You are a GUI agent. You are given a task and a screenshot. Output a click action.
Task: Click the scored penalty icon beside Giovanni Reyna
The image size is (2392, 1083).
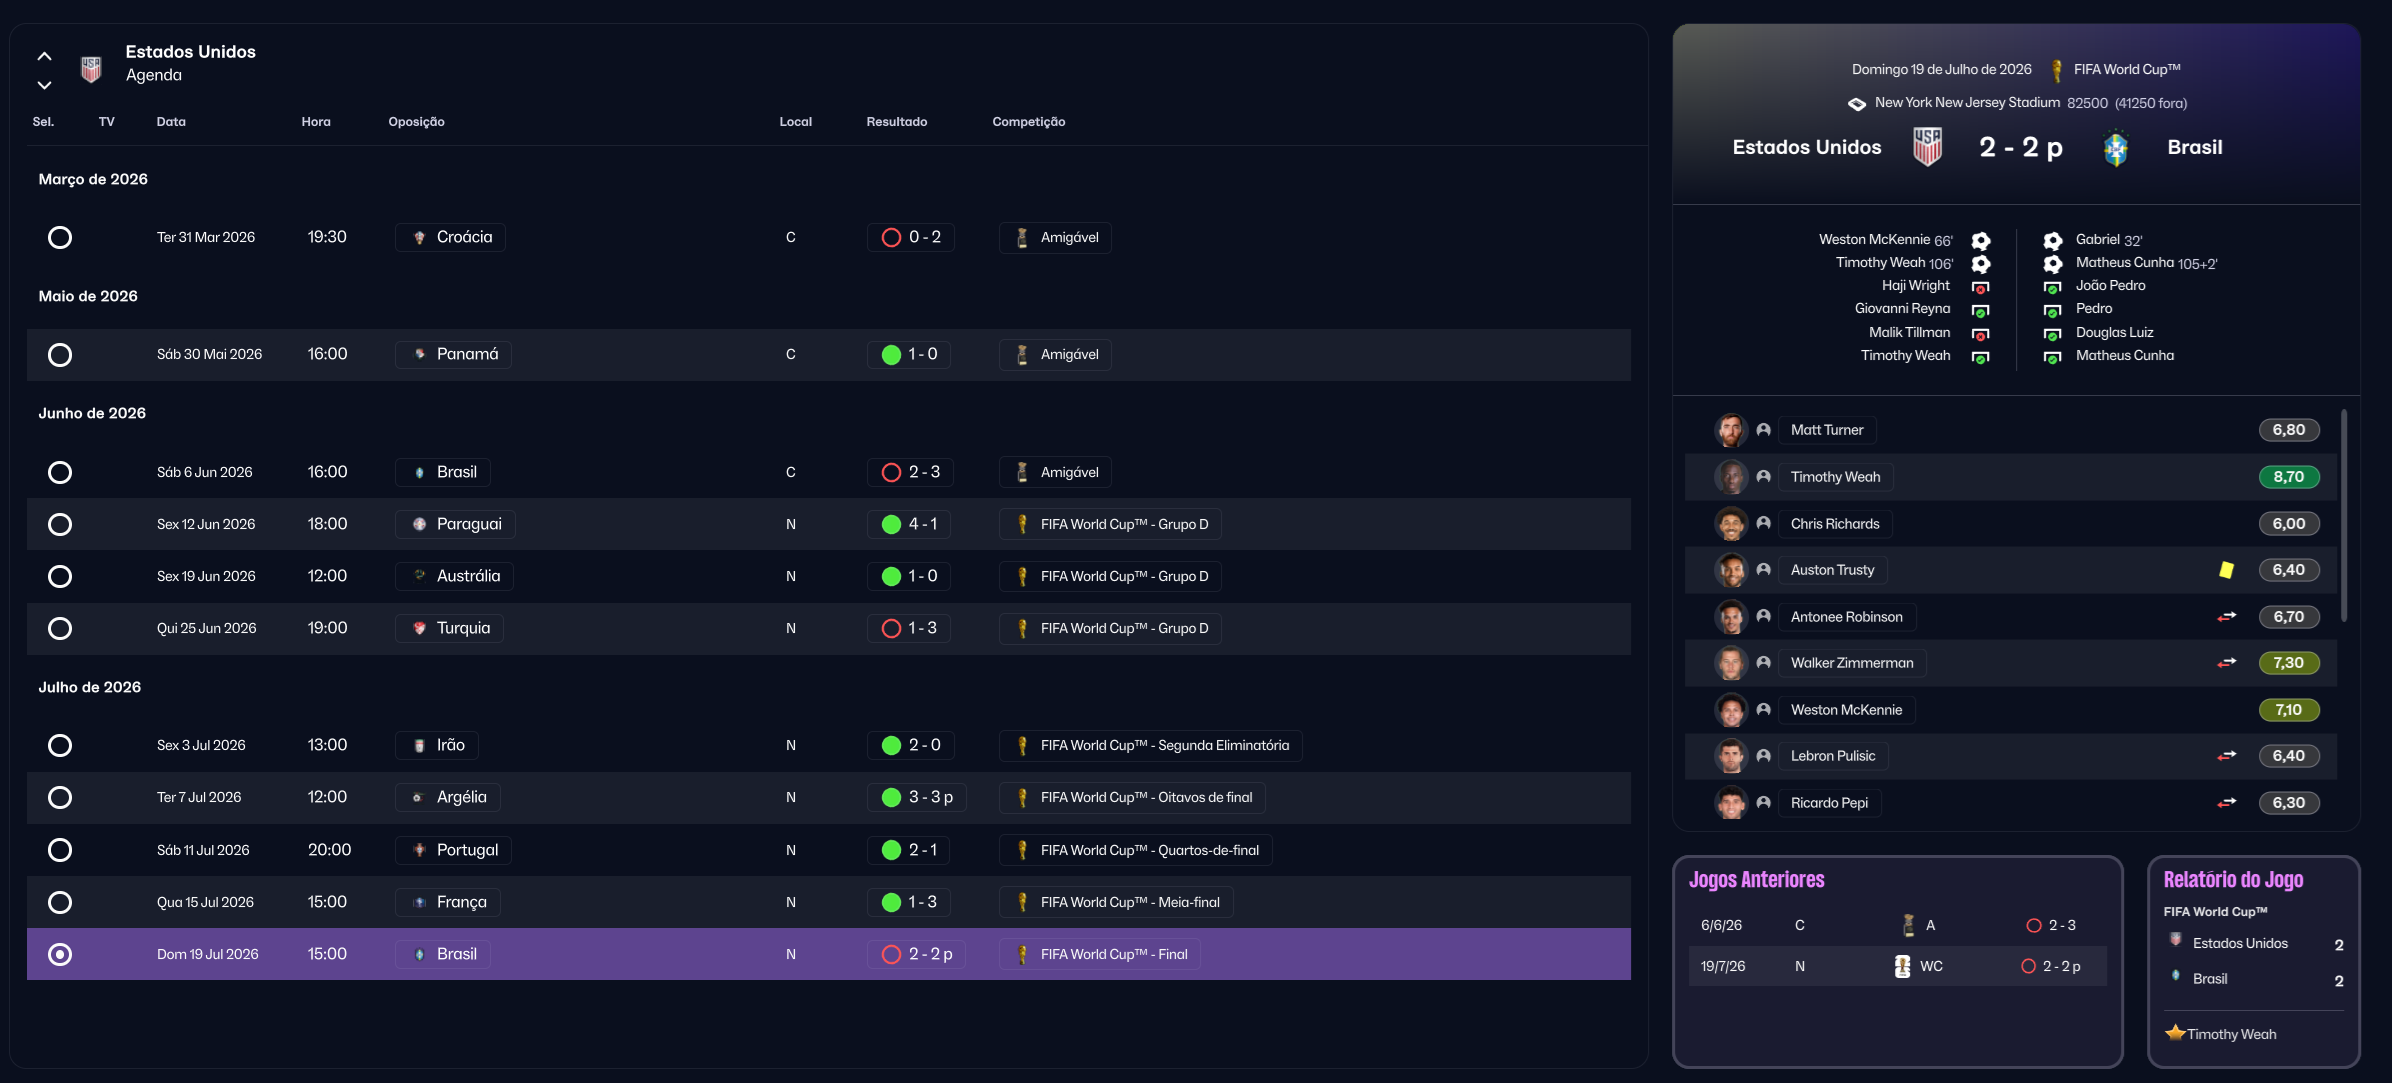pyautogui.click(x=1981, y=311)
